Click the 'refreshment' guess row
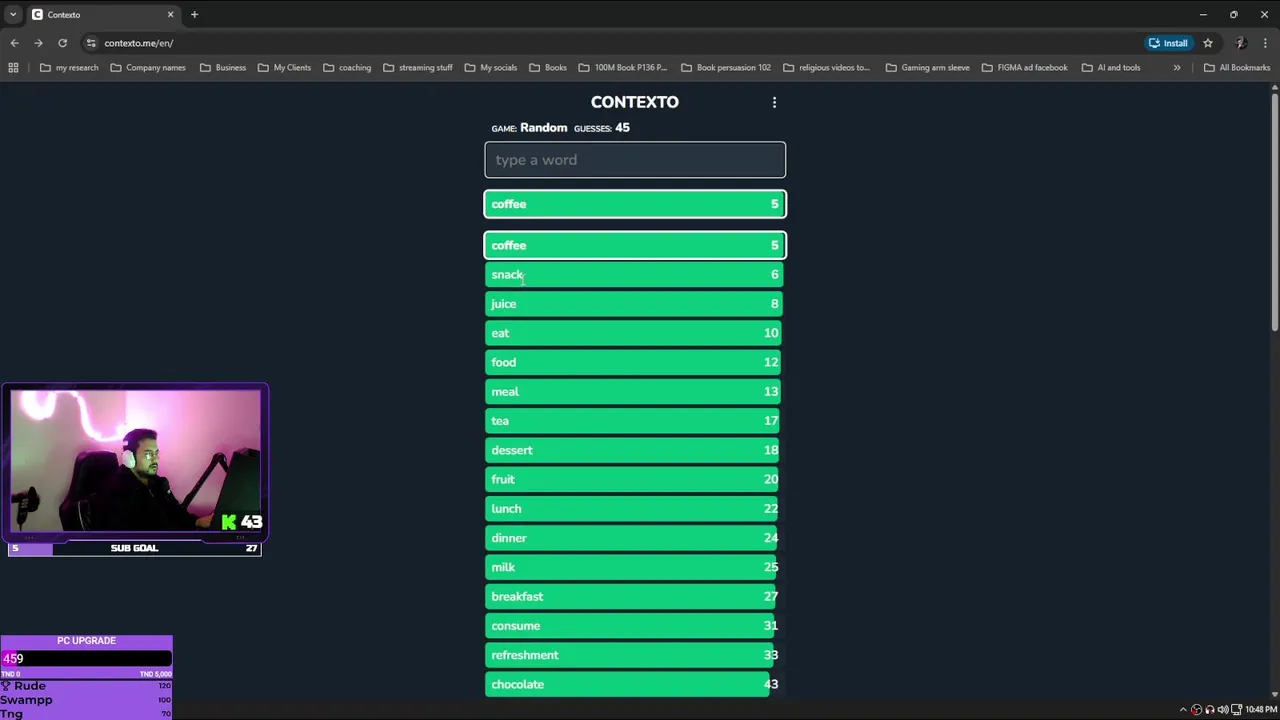Screen dimensions: 1280x720 635,655
